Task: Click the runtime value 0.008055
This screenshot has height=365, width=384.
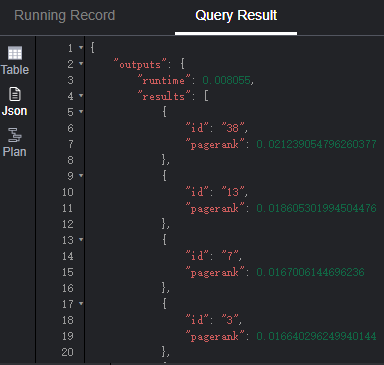Action: click(226, 80)
